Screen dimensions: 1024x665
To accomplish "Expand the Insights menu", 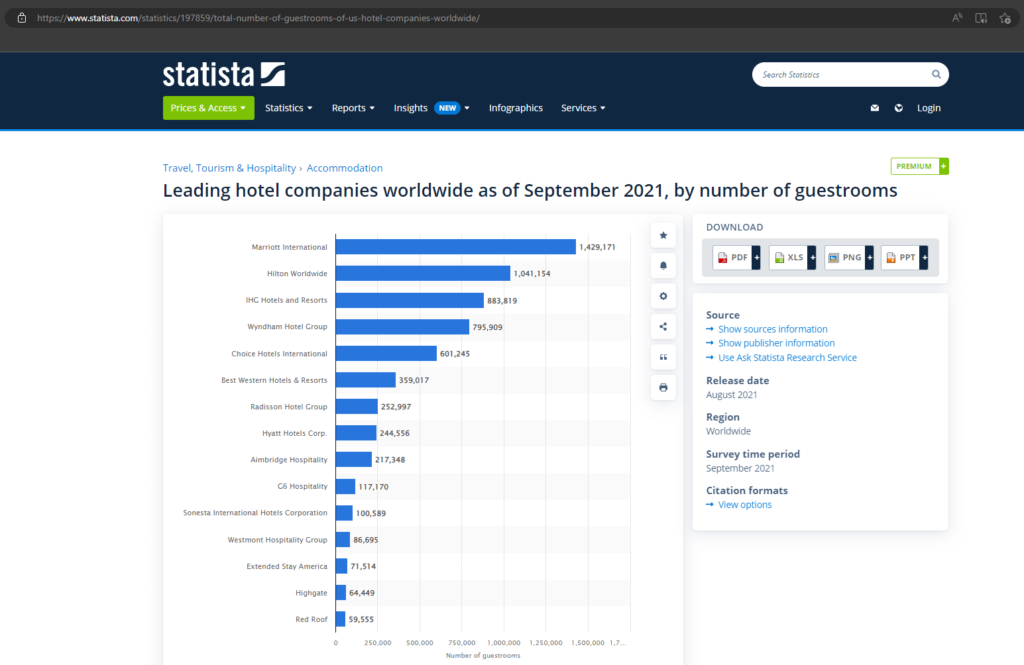I will click(x=431, y=108).
